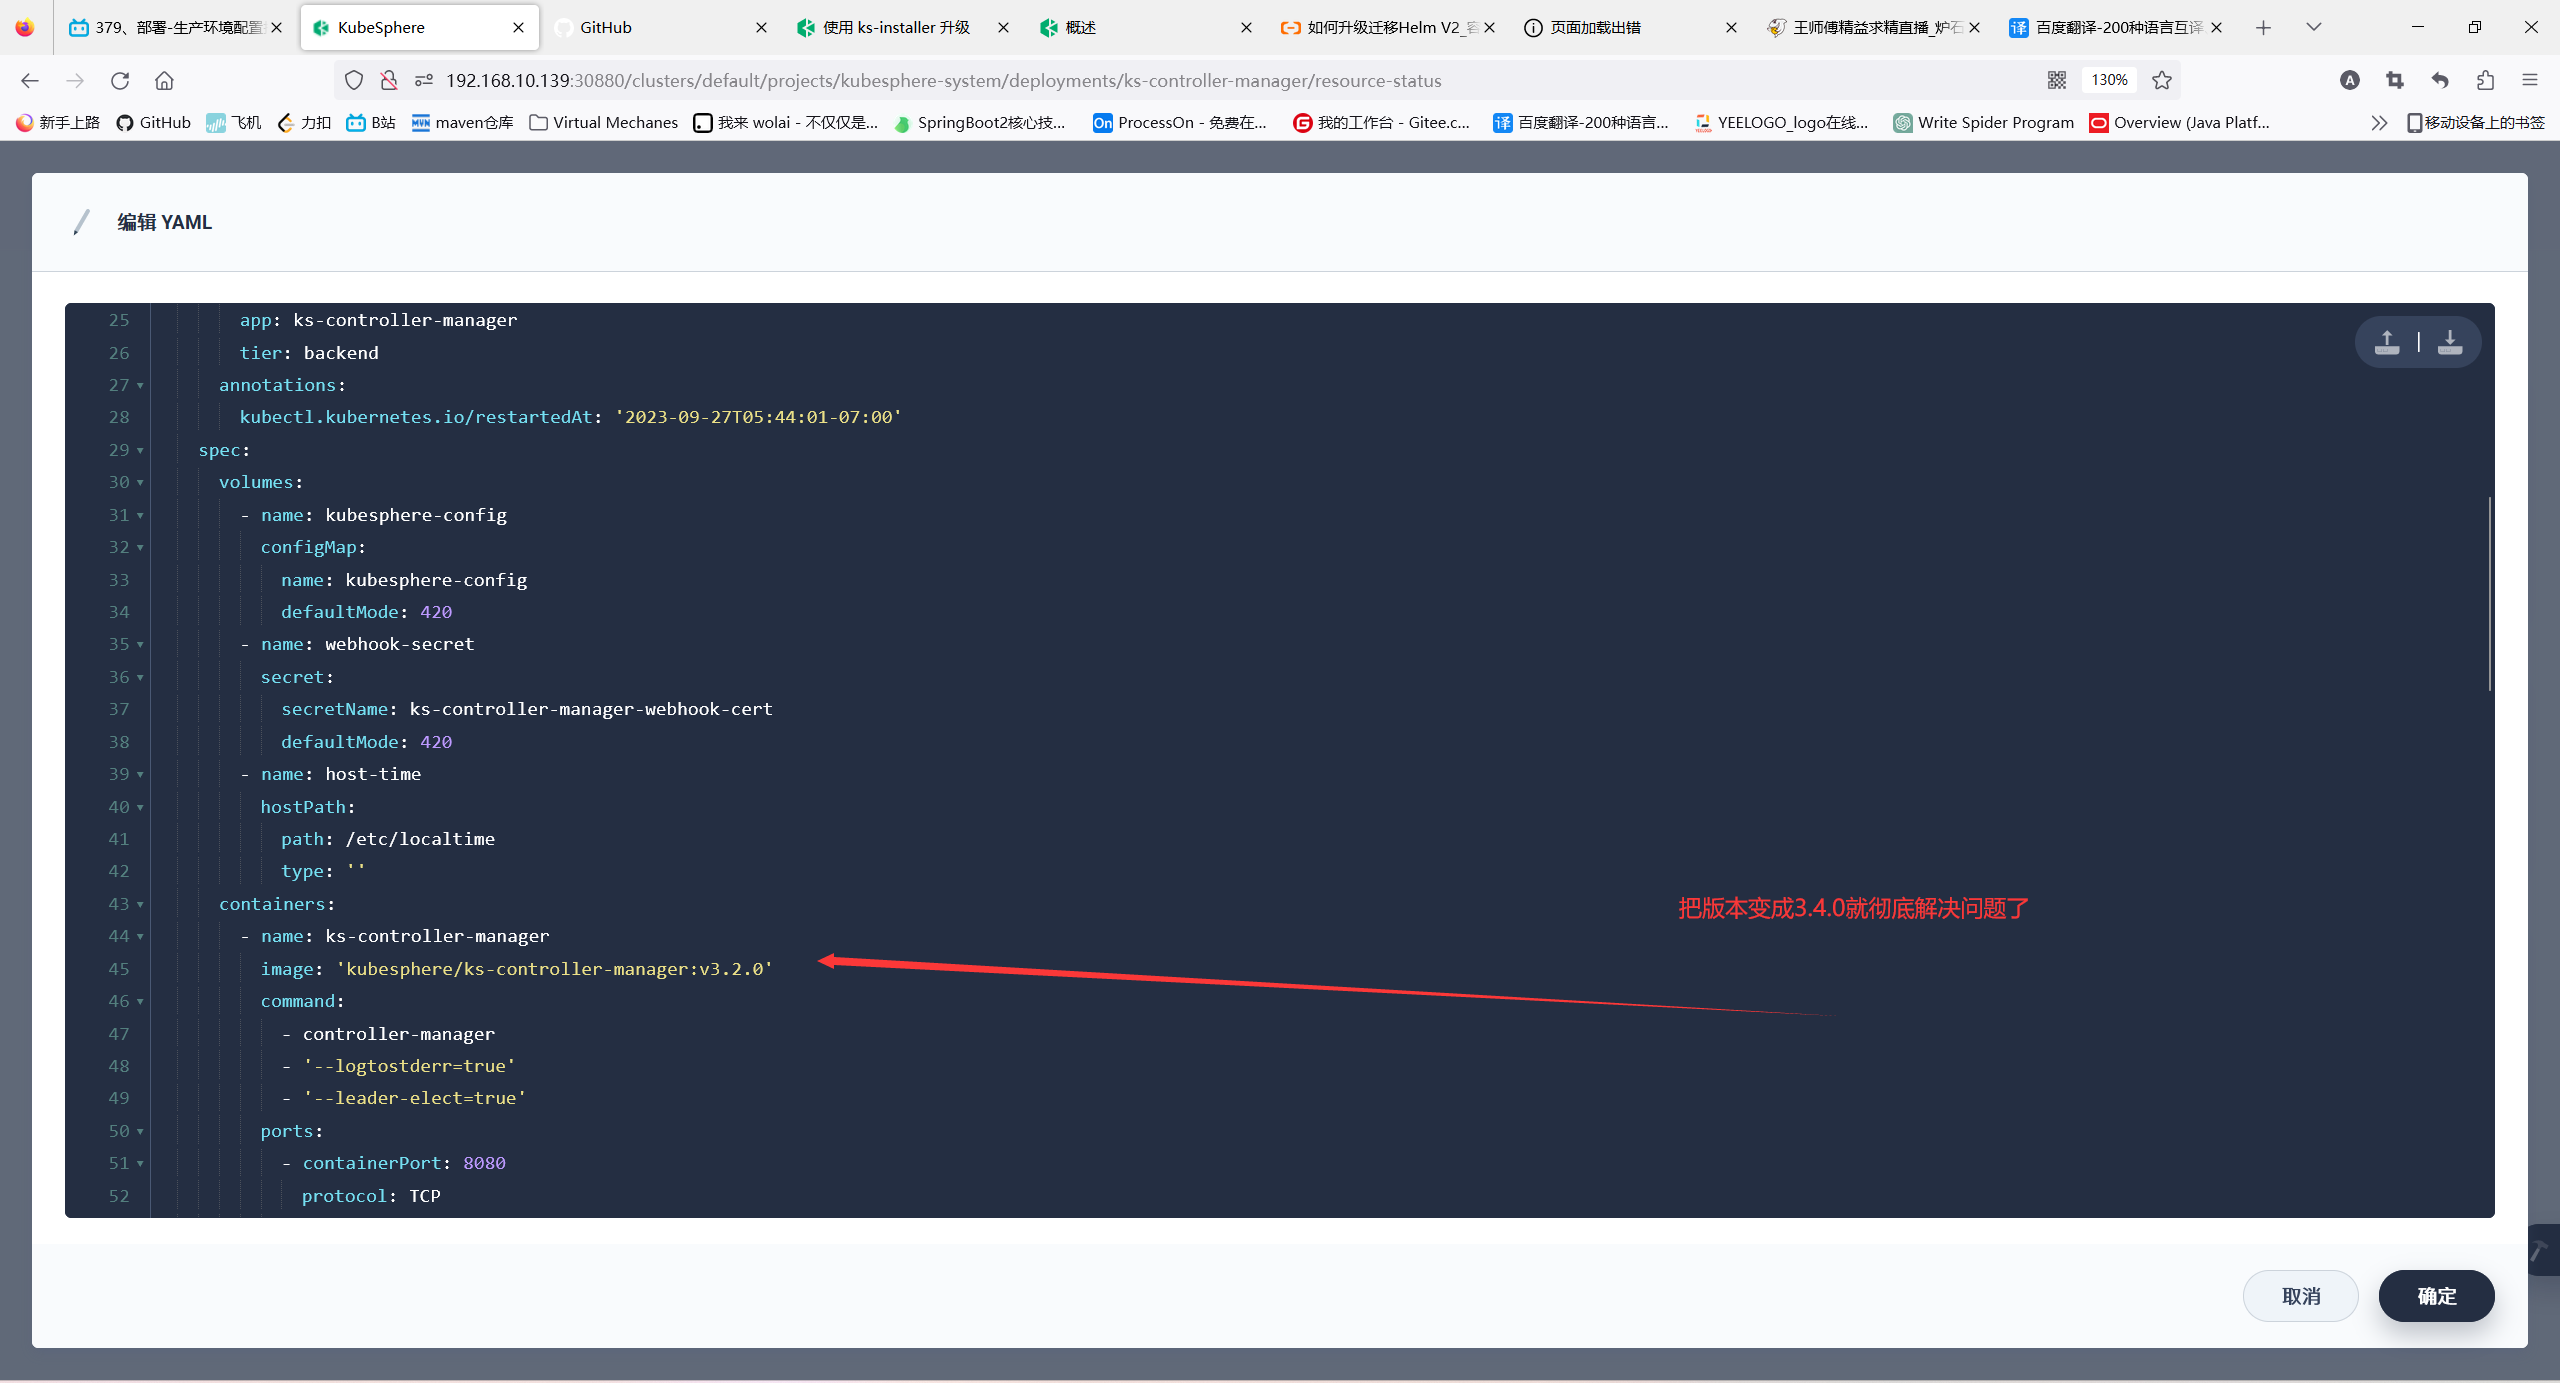Fold the ports block at line 50
The width and height of the screenshot is (2560, 1383).
tap(140, 1132)
